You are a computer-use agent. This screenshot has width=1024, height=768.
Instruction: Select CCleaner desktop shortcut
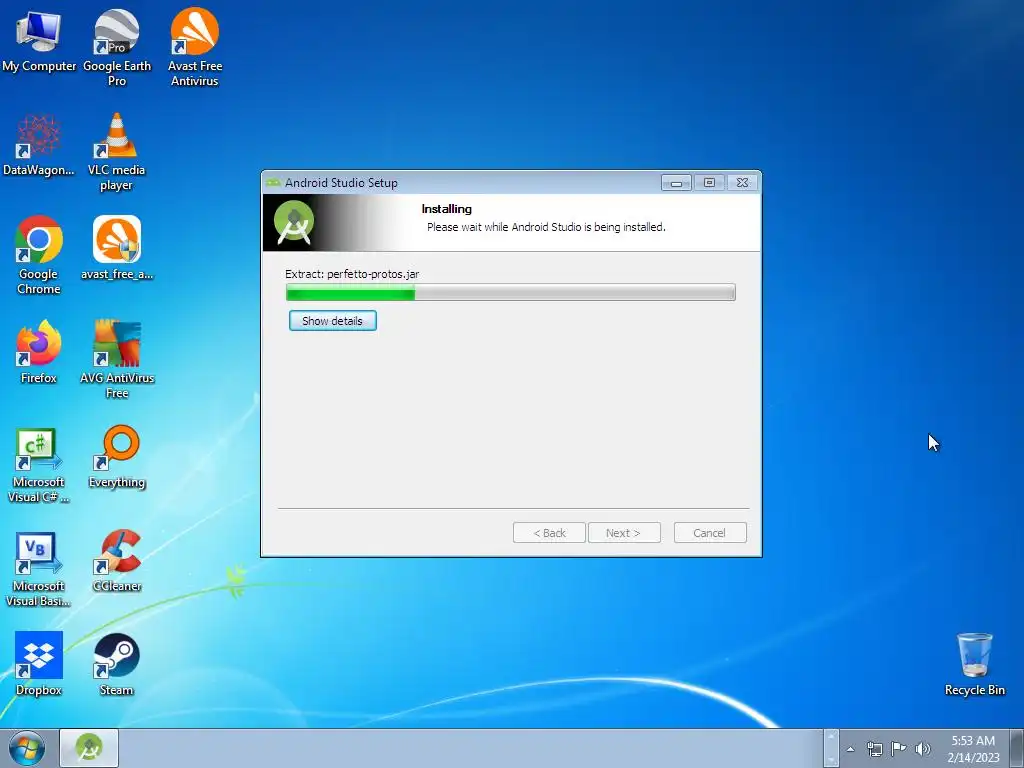(117, 560)
